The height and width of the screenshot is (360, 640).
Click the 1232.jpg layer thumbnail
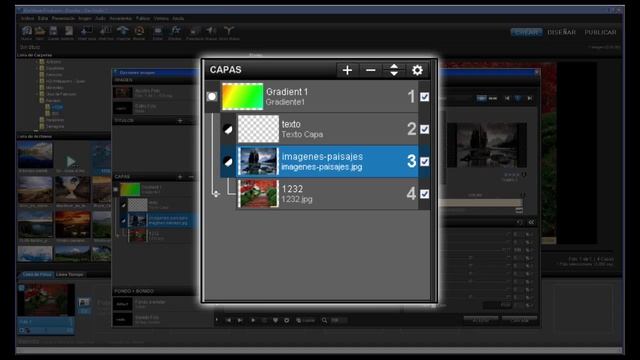258,193
